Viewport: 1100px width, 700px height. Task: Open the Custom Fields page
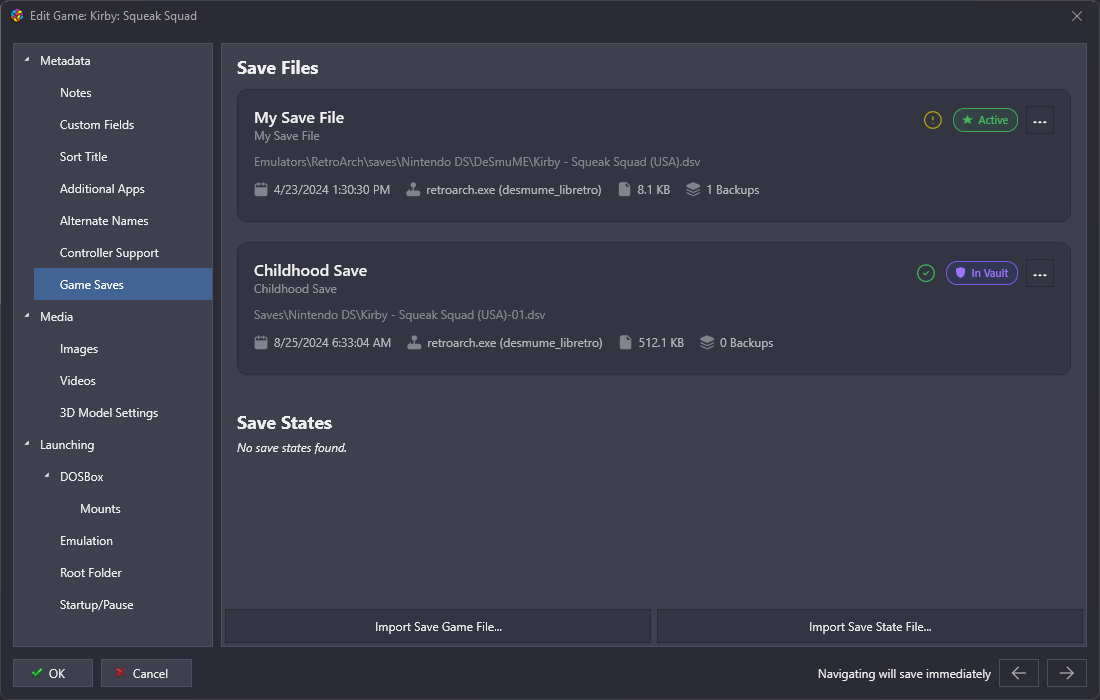pos(97,125)
